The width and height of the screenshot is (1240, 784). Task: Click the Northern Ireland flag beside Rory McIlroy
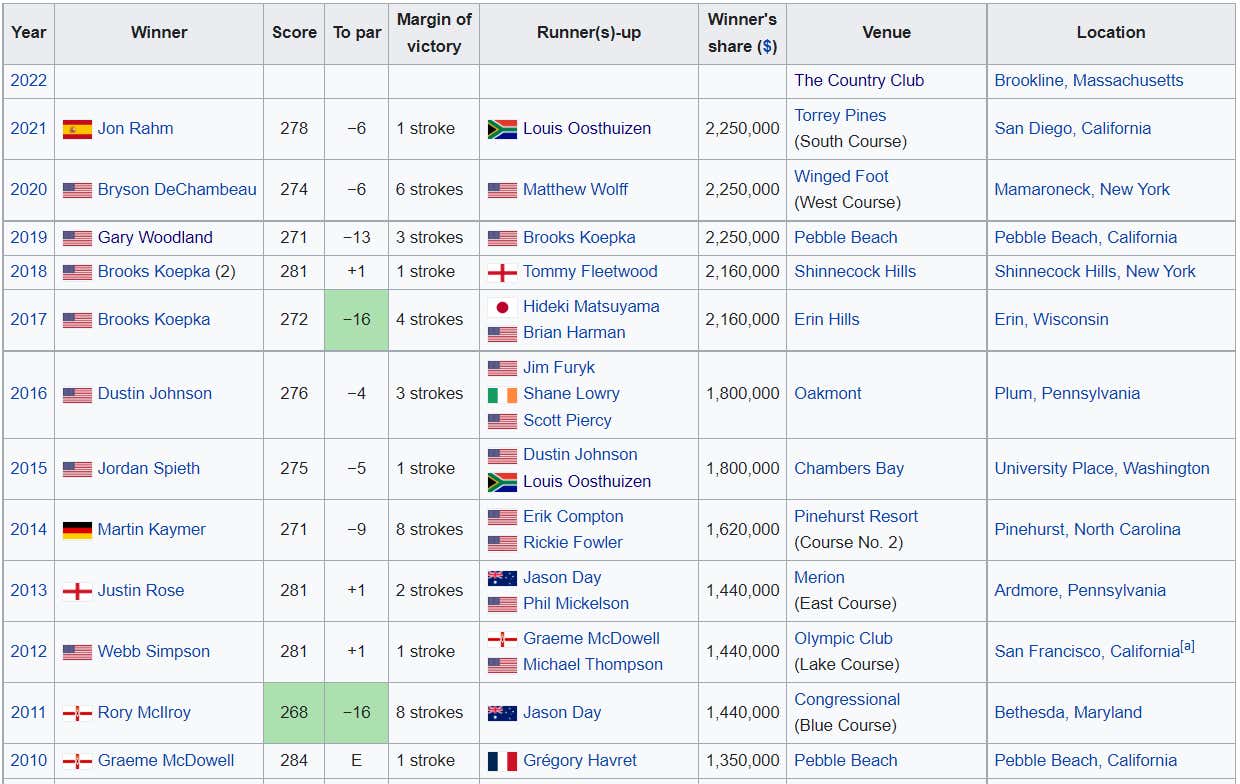[x=77, y=713]
